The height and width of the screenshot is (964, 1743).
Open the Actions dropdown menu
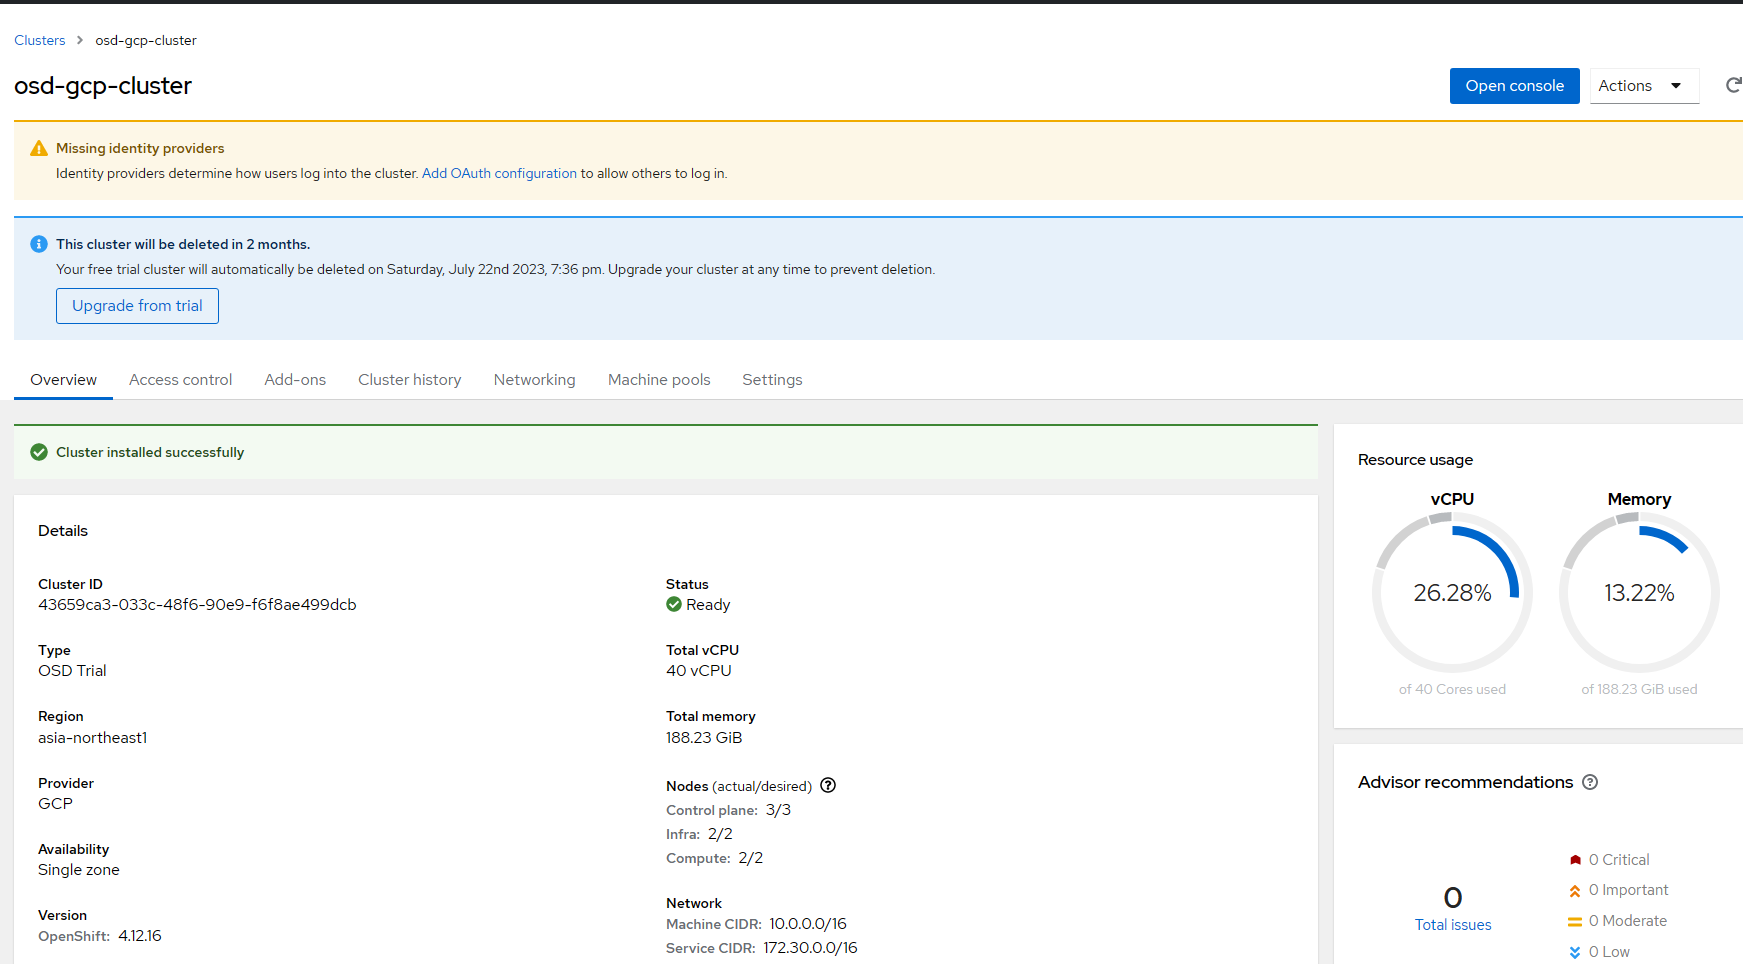[1644, 86]
